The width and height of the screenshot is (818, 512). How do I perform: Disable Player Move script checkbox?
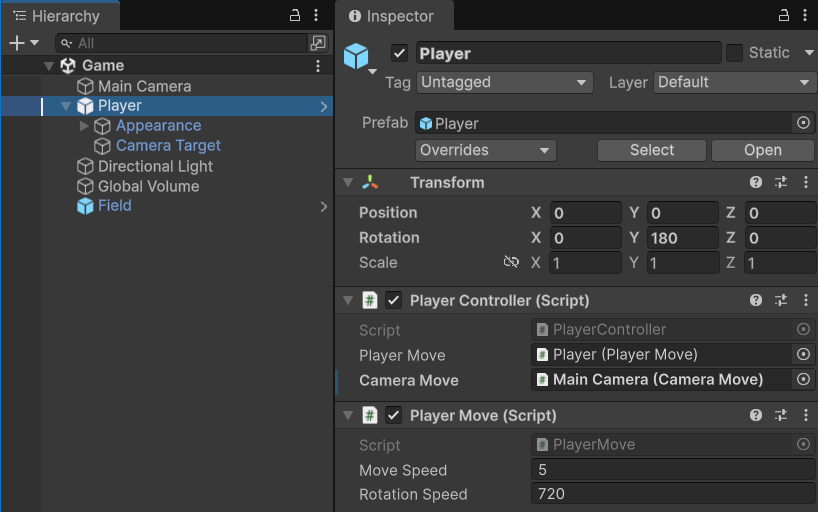(393, 415)
